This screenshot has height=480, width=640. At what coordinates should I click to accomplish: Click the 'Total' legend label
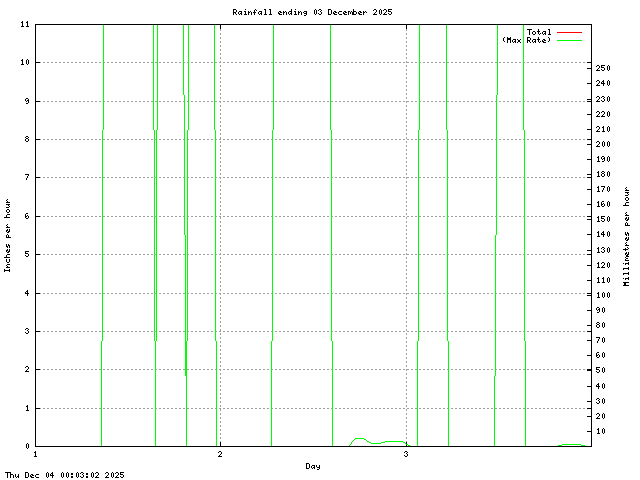click(x=539, y=32)
